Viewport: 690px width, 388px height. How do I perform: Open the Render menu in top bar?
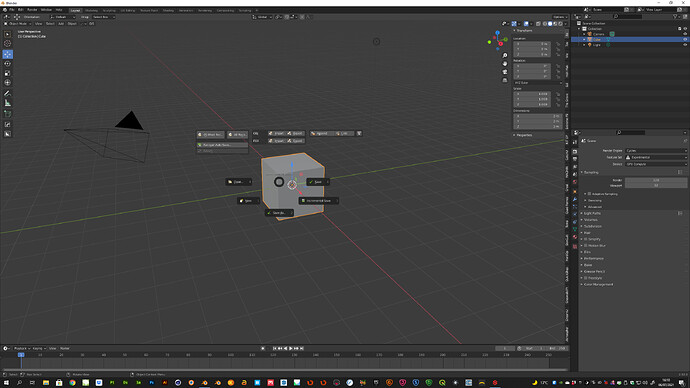32,10
